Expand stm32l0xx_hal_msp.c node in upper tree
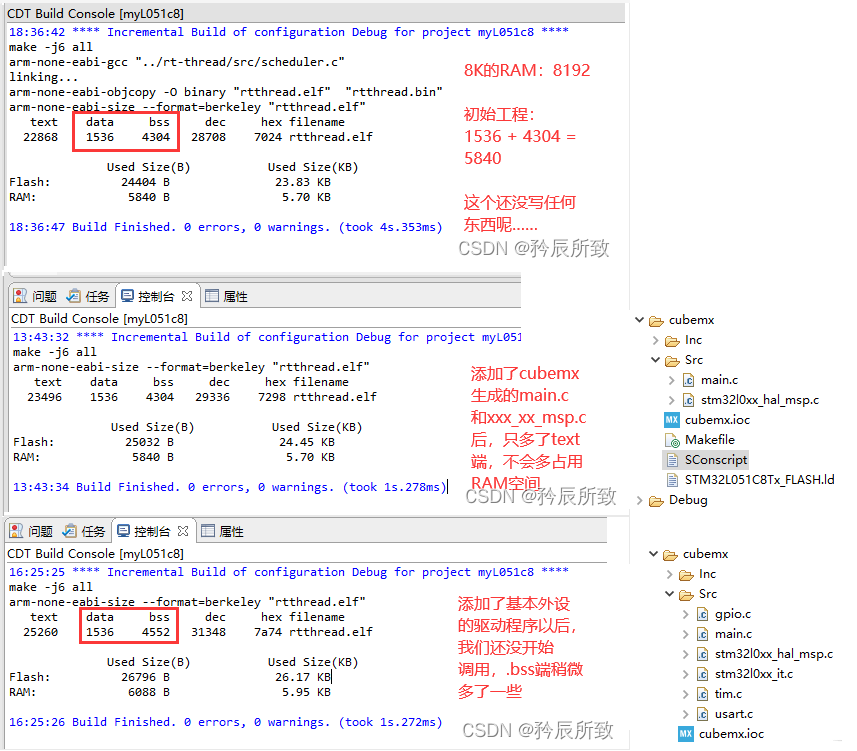 click(672, 400)
